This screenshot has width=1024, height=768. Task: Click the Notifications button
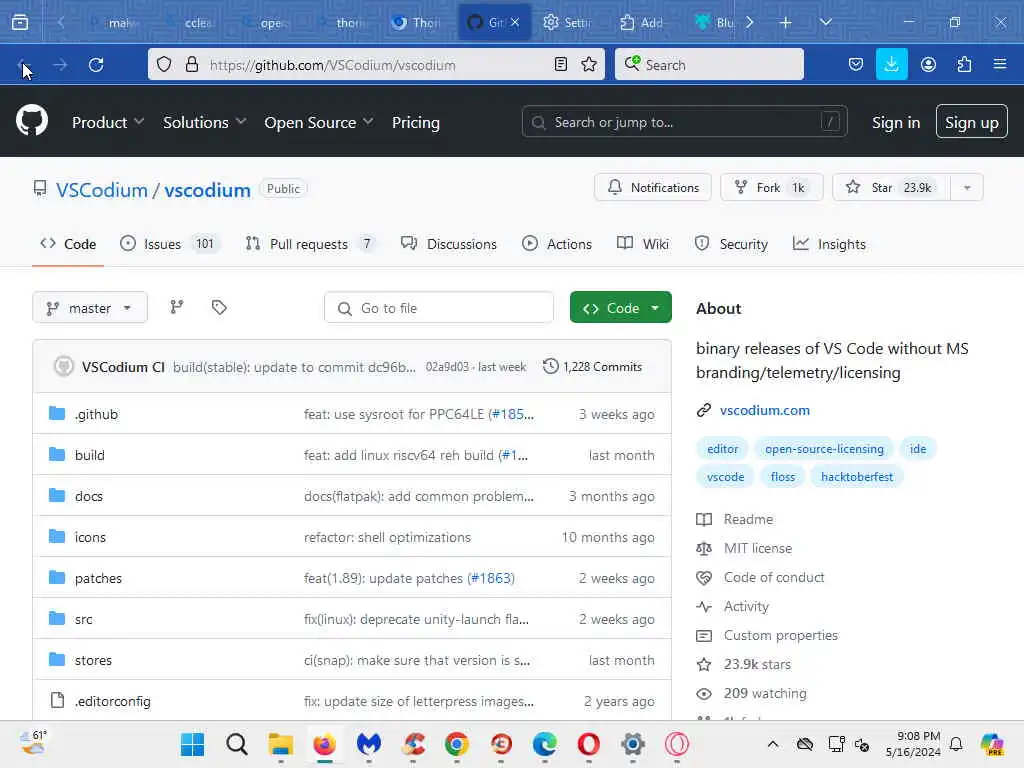[652, 187]
